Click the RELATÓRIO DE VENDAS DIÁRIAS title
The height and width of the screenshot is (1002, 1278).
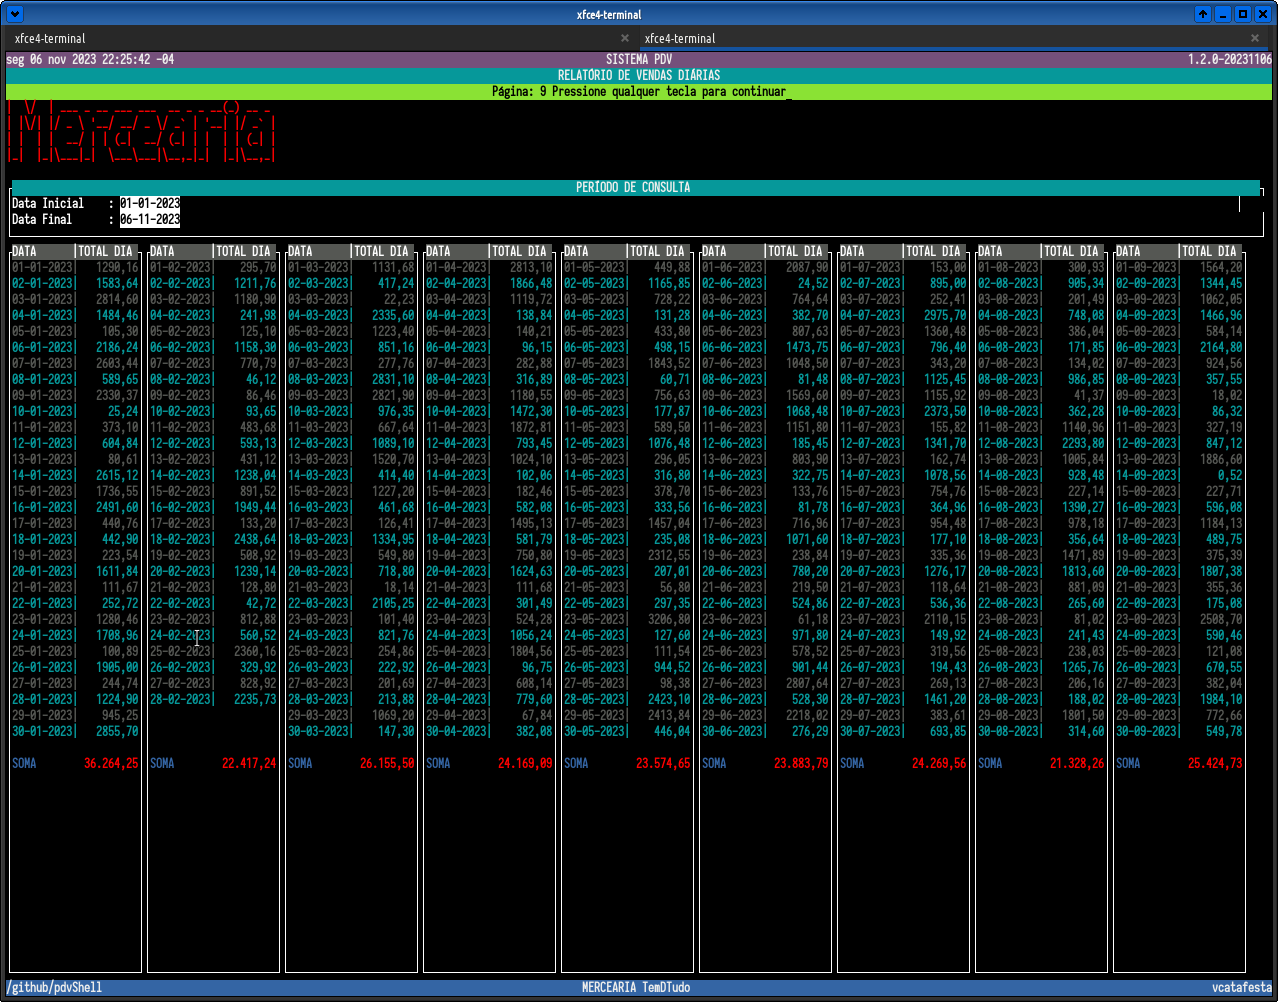(639, 75)
